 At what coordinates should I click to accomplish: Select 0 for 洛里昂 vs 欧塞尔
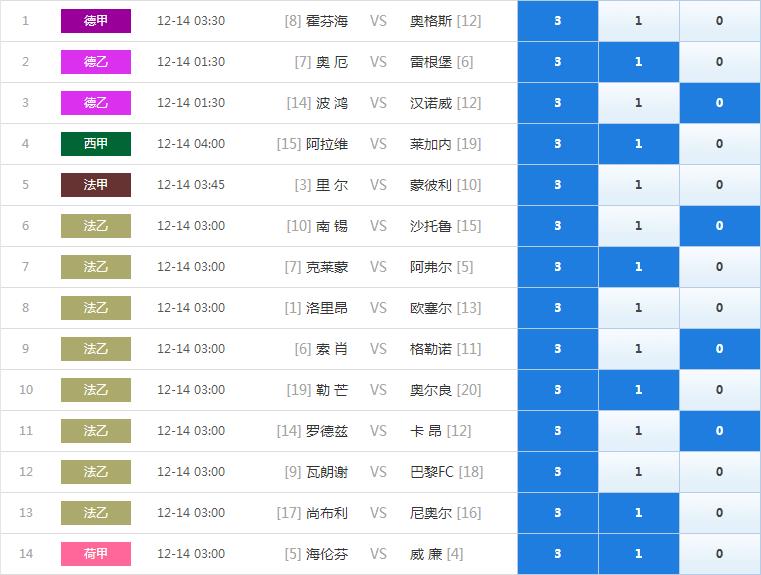tap(720, 308)
